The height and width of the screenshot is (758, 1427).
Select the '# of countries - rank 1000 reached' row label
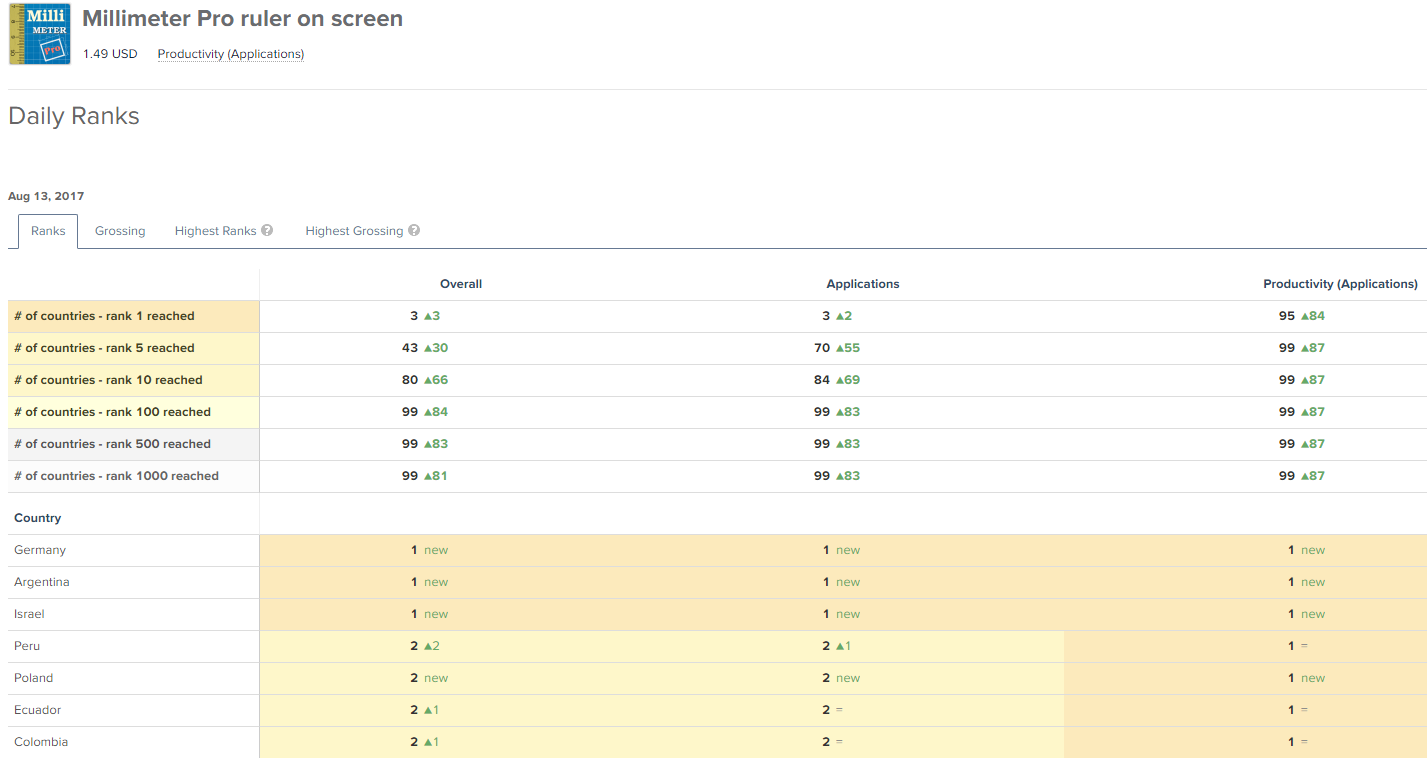[116, 476]
